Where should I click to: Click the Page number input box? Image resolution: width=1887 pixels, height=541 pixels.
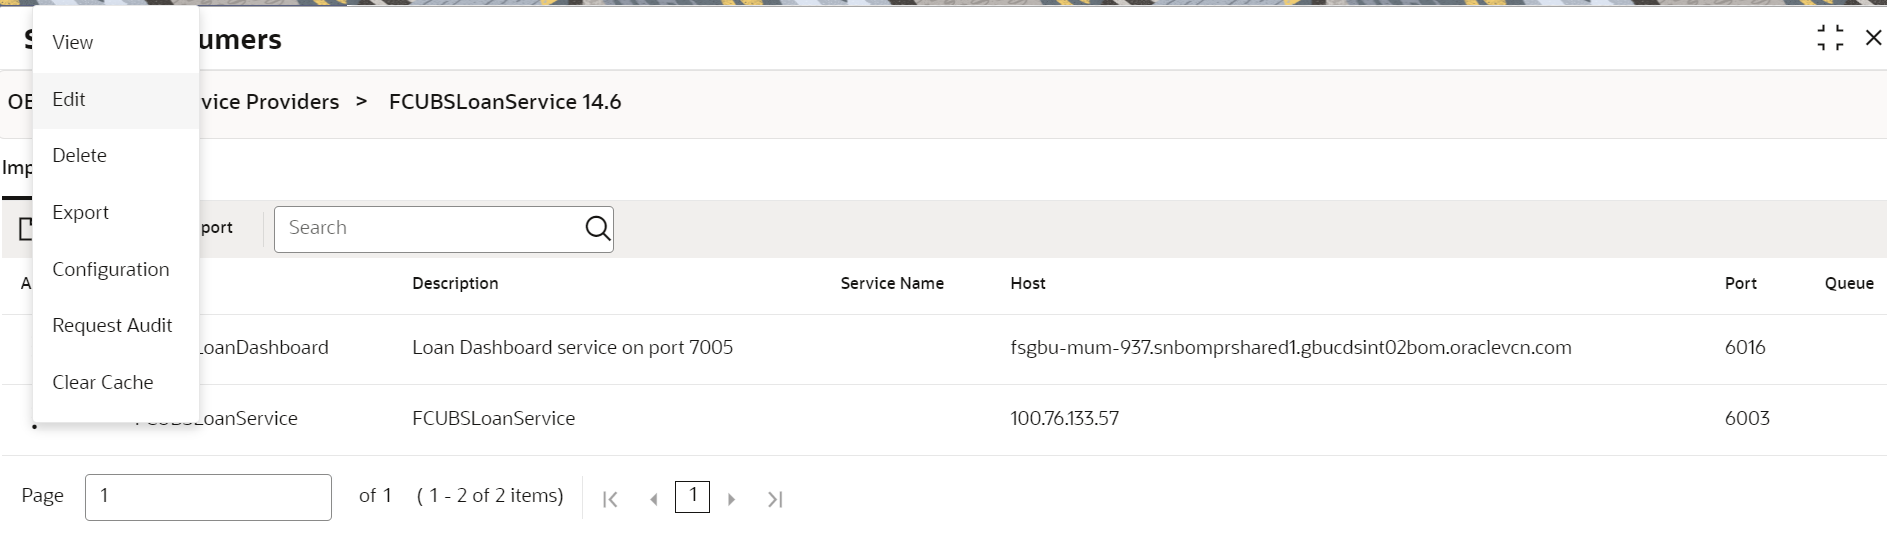(x=208, y=497)
